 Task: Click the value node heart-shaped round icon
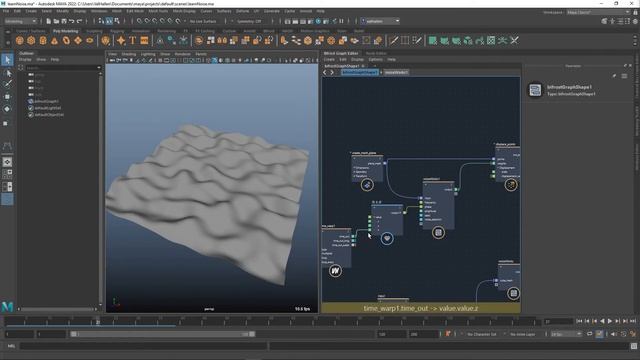(387, 238)
